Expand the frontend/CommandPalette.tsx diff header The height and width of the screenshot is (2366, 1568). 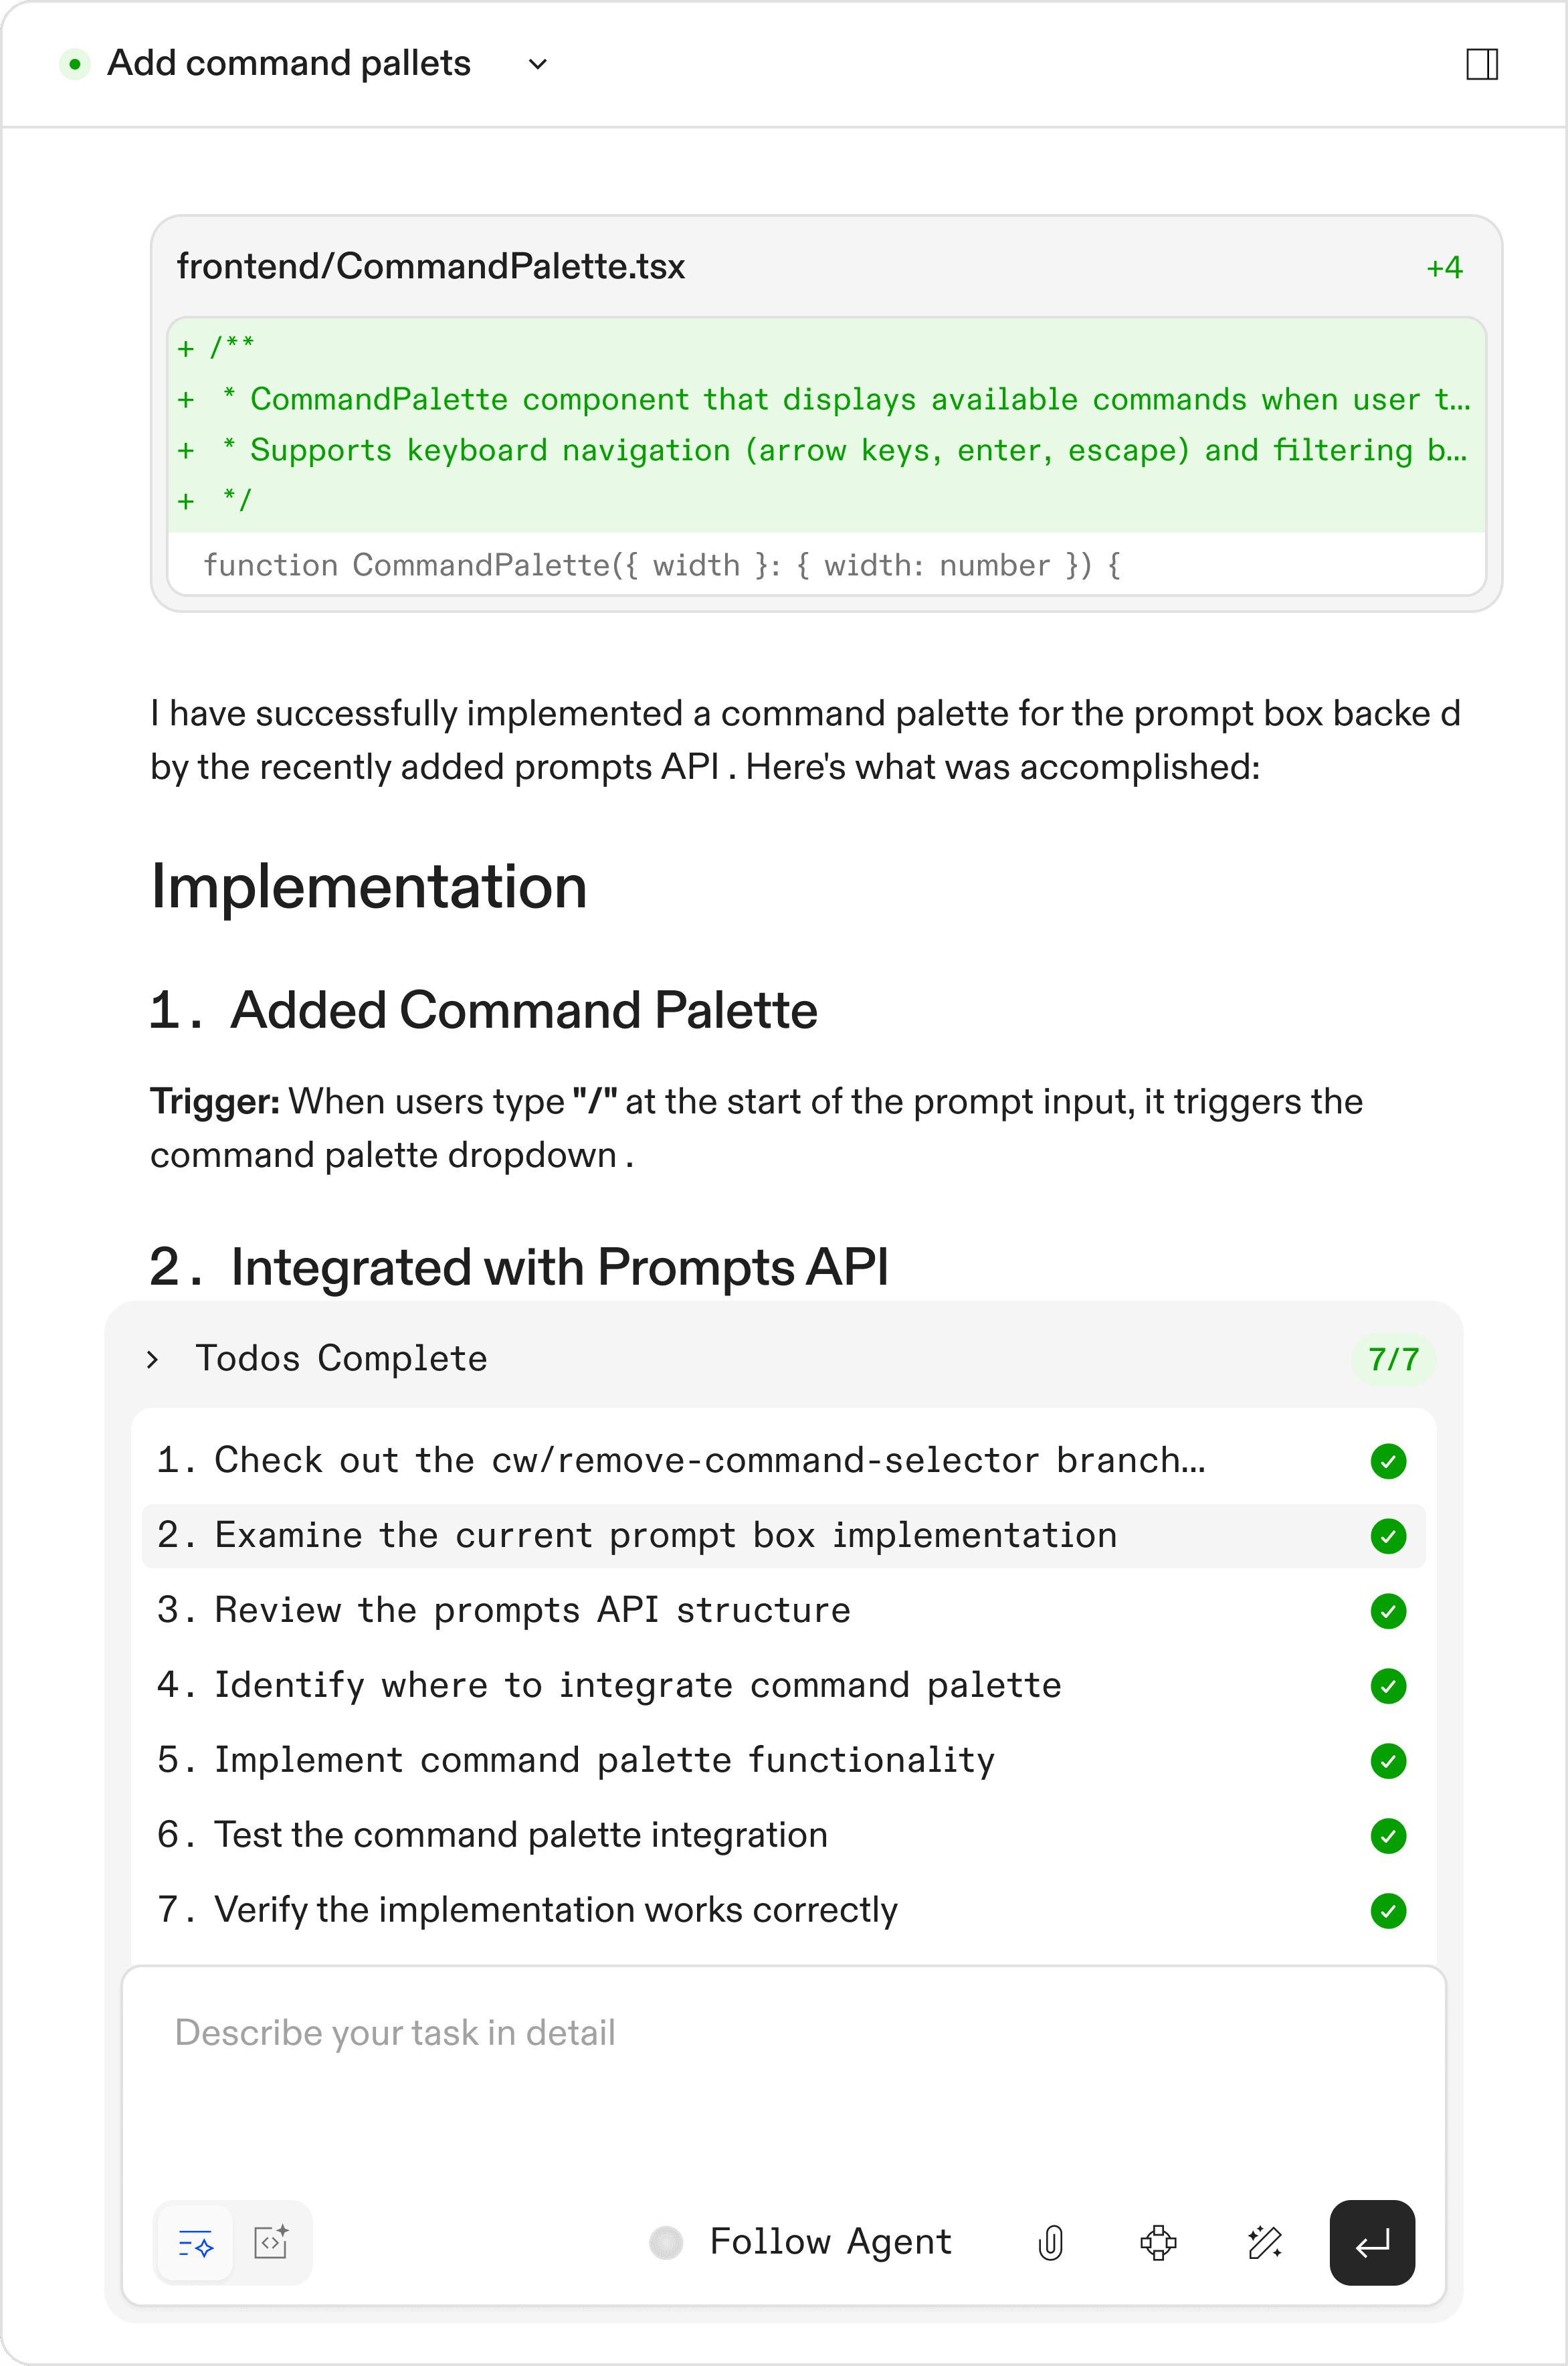[x=431, y=267]
